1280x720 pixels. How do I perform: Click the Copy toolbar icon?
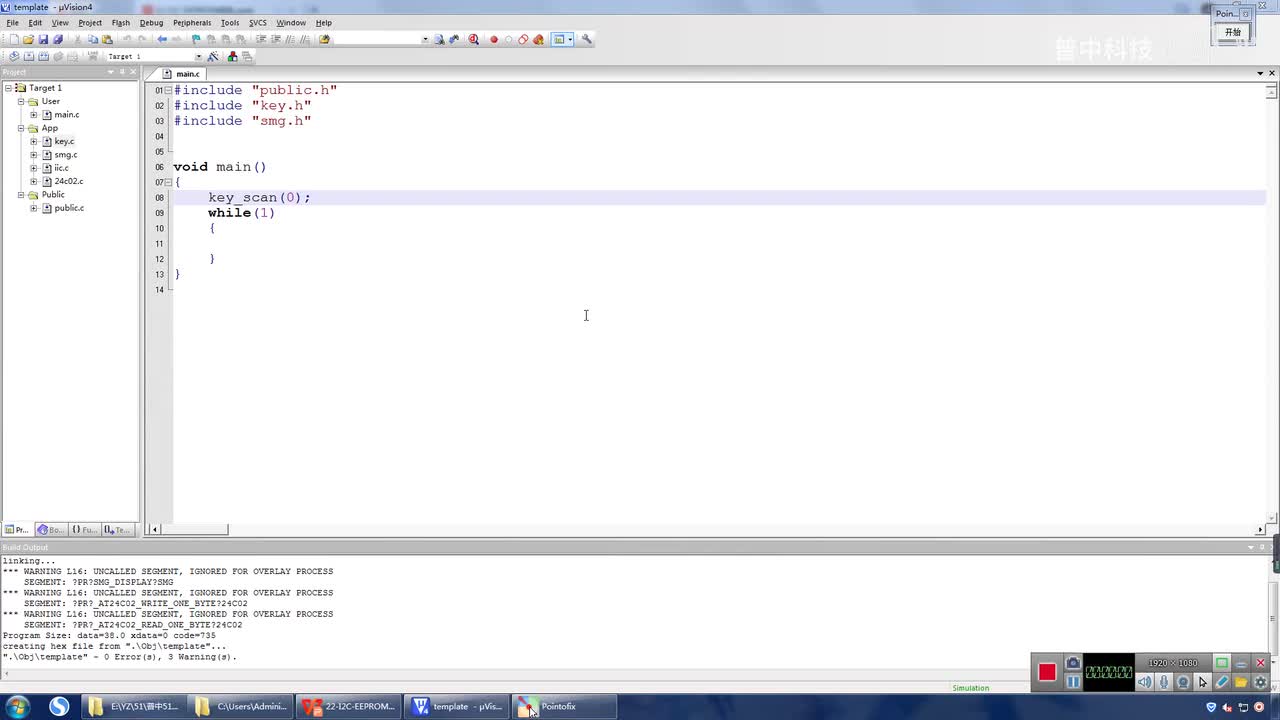[93, 40]
